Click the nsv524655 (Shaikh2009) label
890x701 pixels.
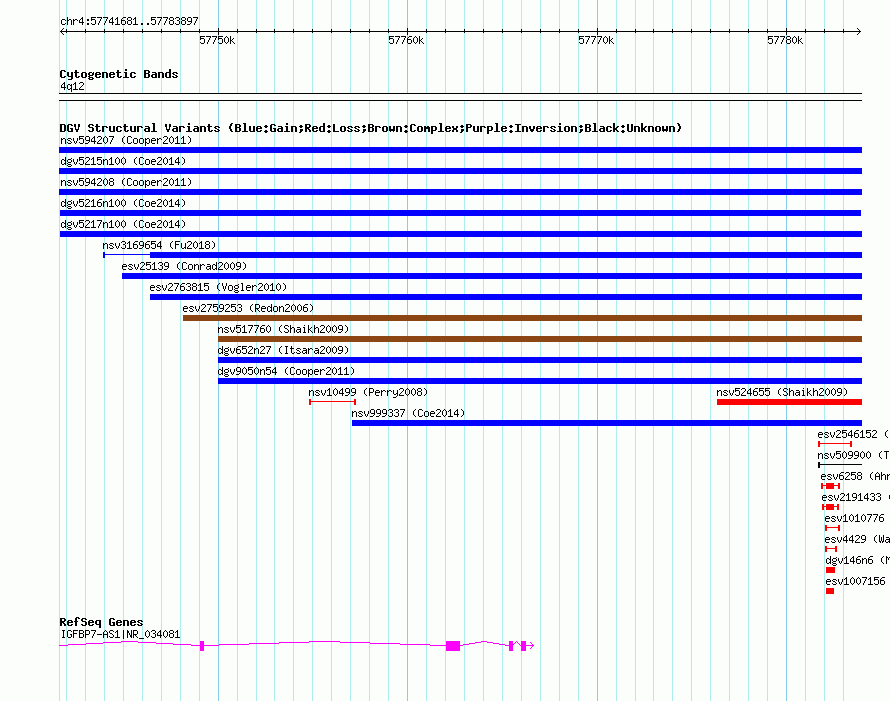tap(782, 392)
